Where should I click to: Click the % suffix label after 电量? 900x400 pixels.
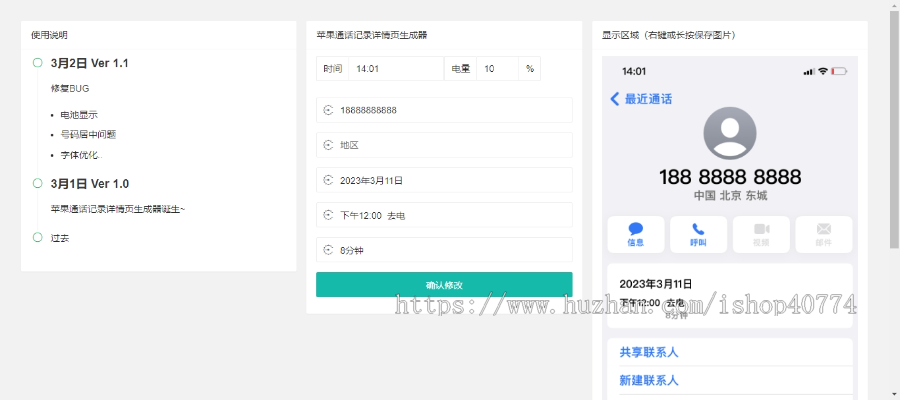point(530,69)
